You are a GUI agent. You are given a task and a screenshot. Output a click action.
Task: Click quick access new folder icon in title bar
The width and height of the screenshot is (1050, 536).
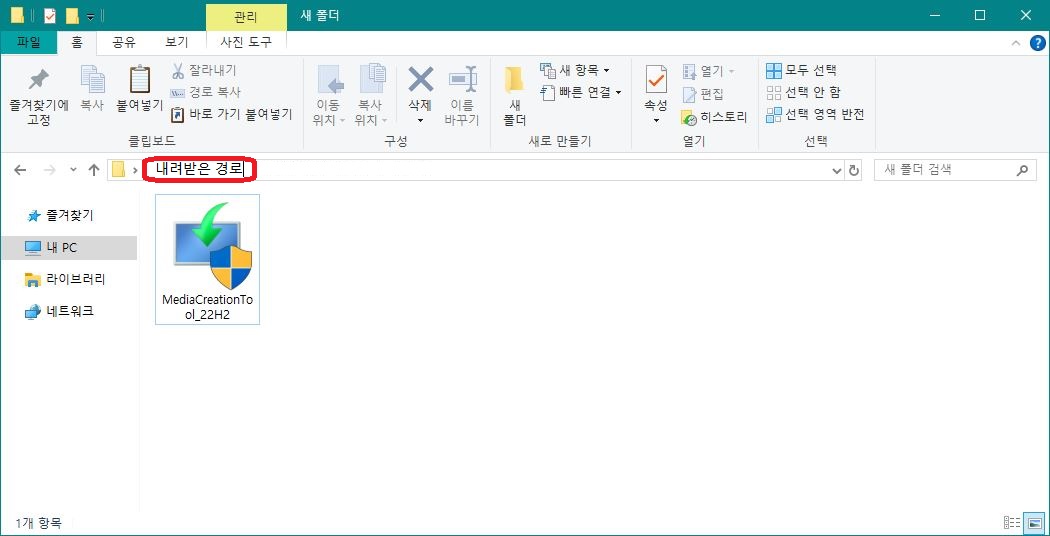click(x=72, y=15)
